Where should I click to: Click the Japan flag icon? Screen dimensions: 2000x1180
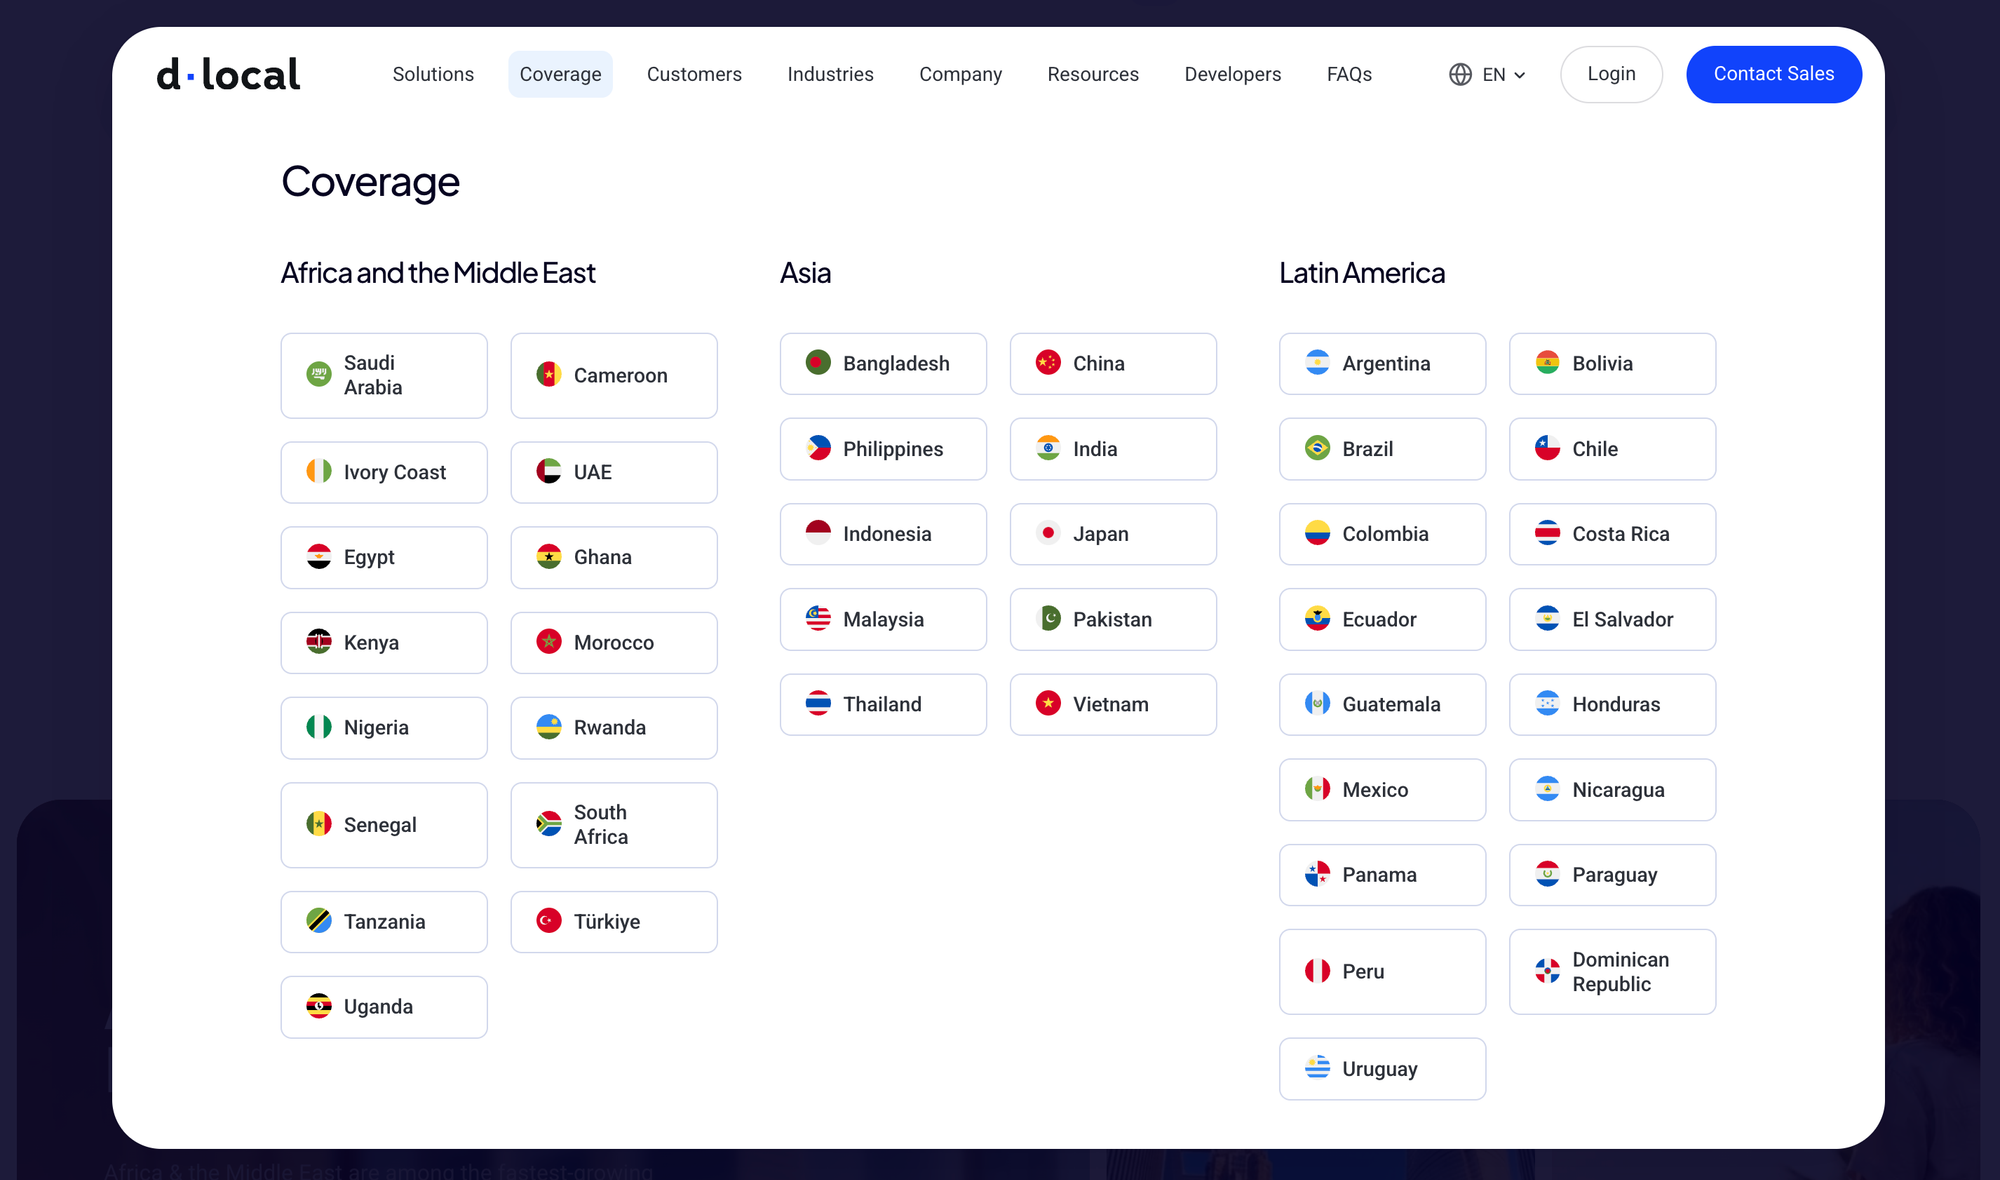(x=1048, y=533)
